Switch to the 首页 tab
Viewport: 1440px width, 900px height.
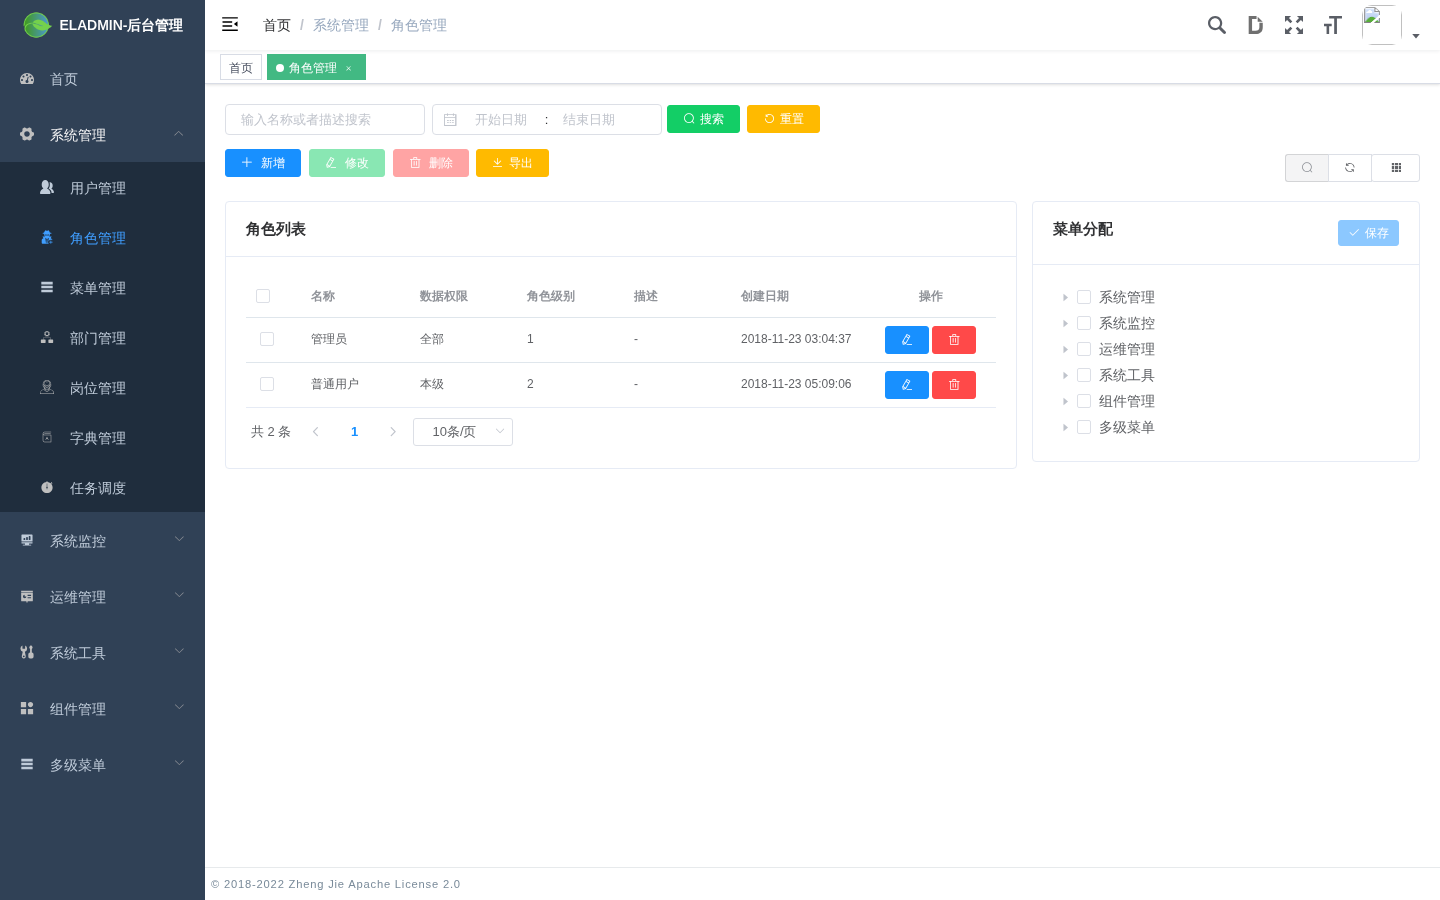click(x=241, y=68)
